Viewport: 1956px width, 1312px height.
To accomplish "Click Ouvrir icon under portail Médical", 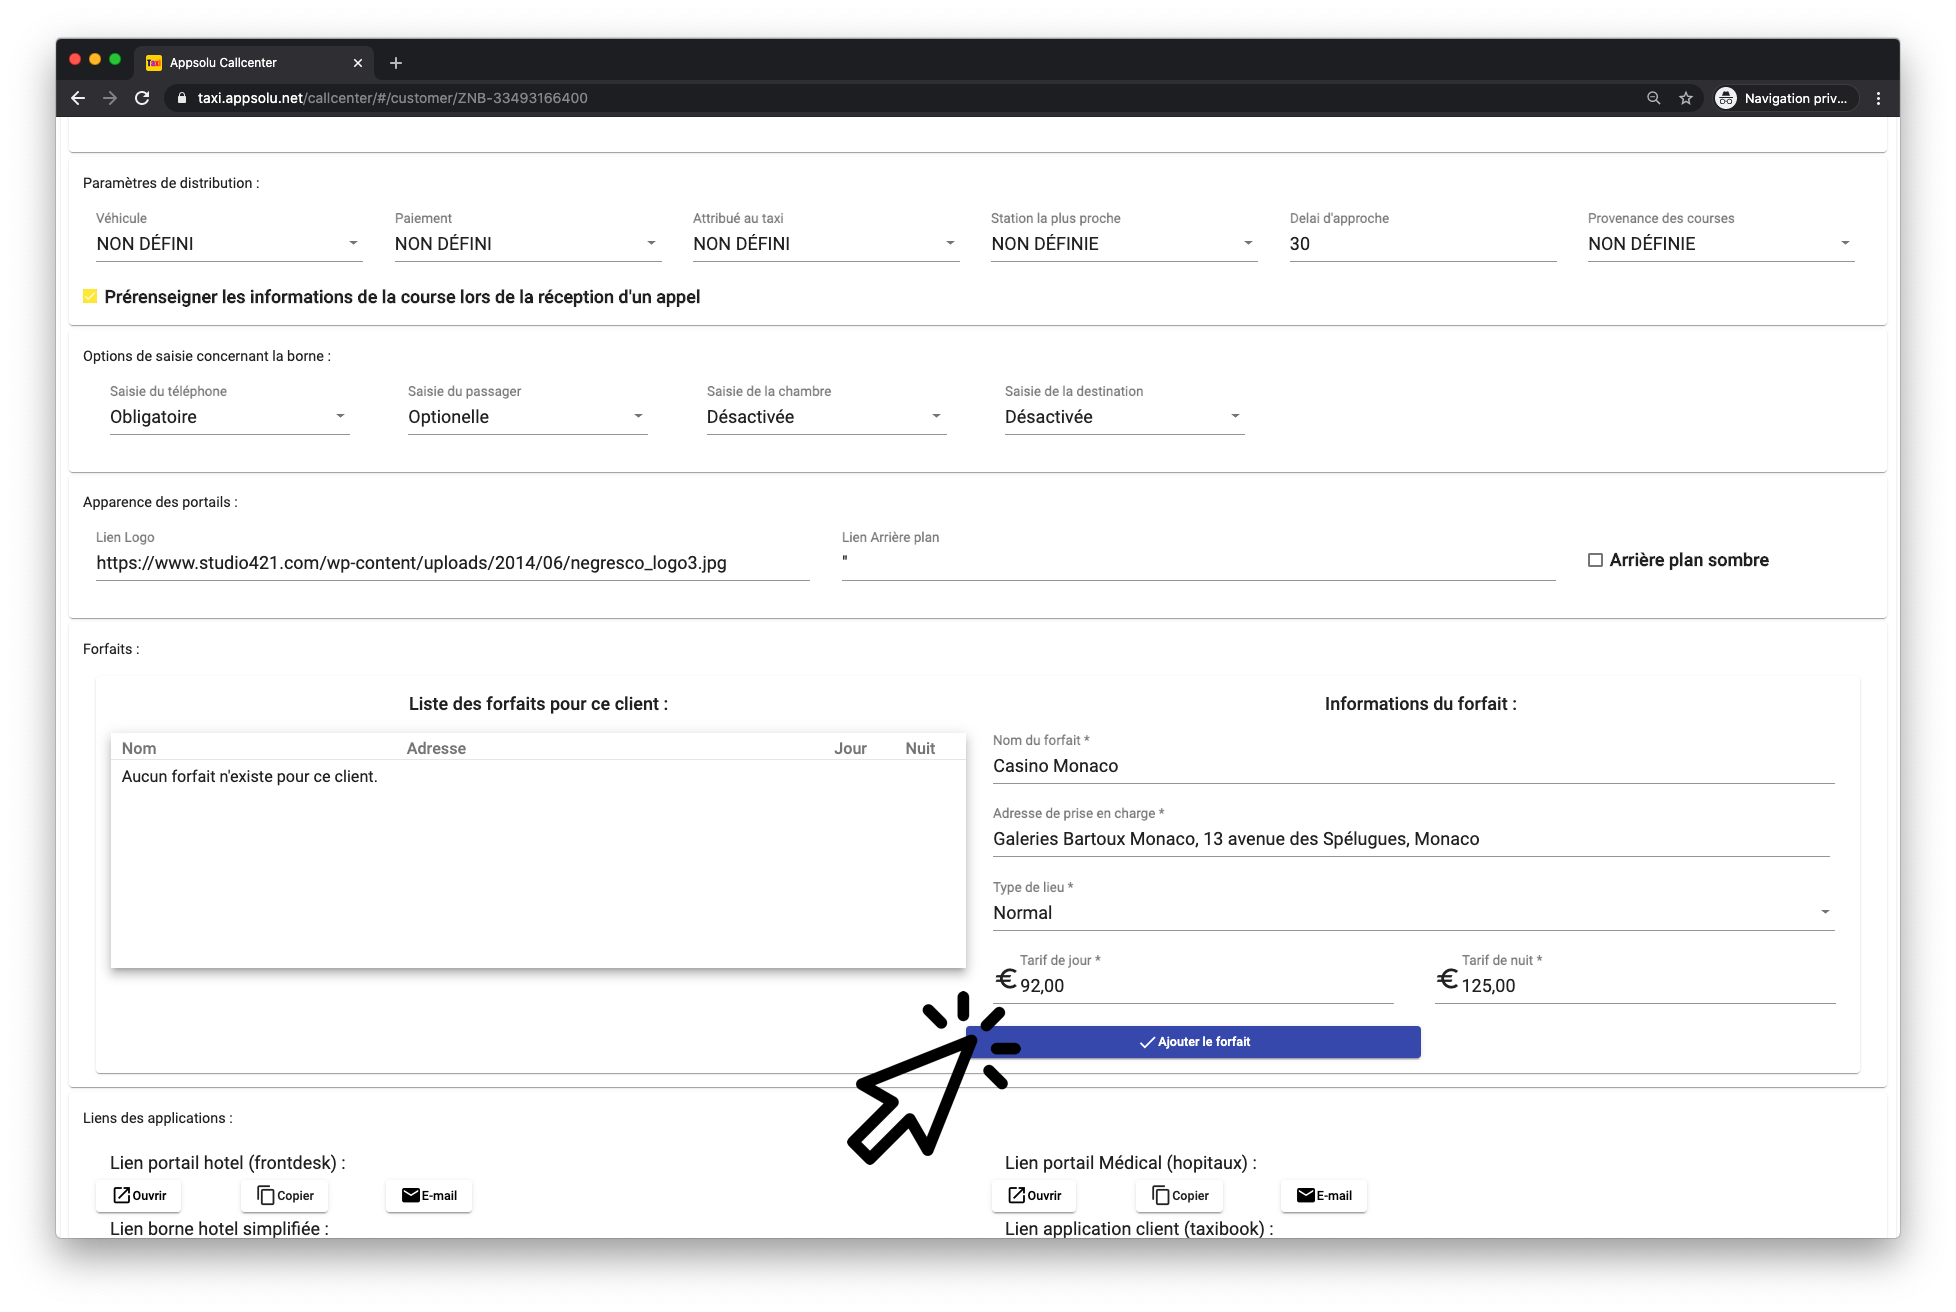I will (x=1017, y=1195).
